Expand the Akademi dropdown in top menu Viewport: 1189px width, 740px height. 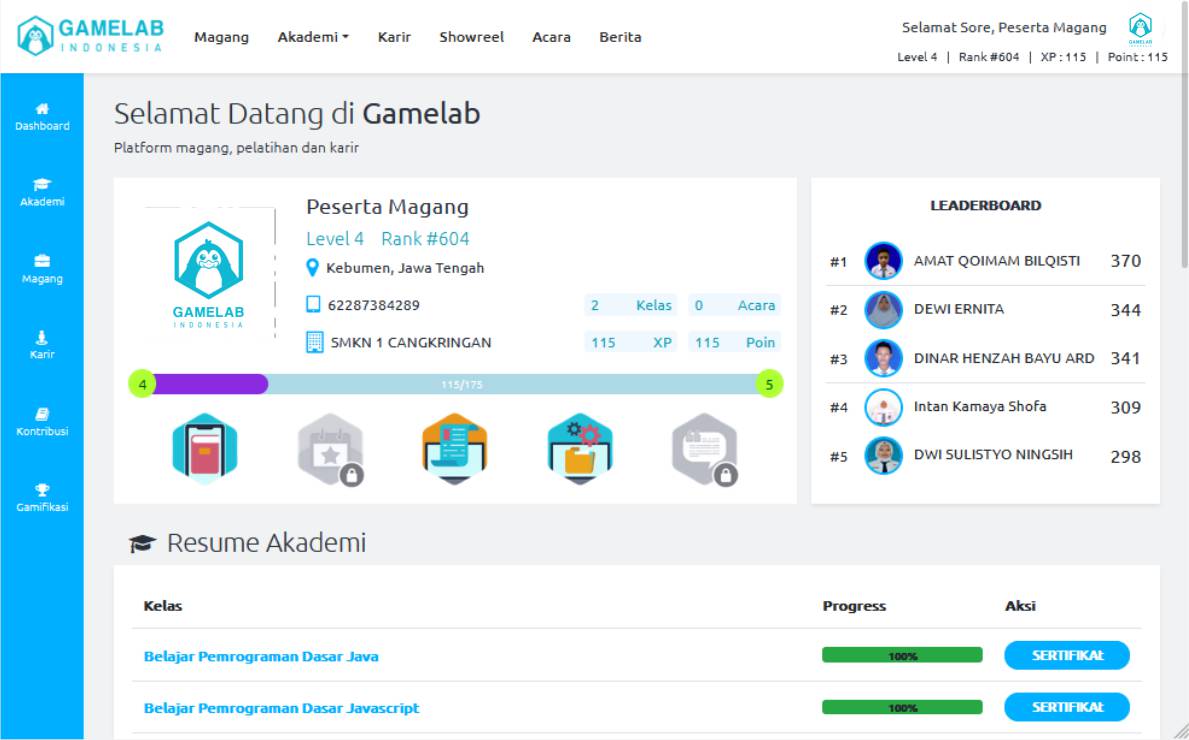(x=313, y=36)
